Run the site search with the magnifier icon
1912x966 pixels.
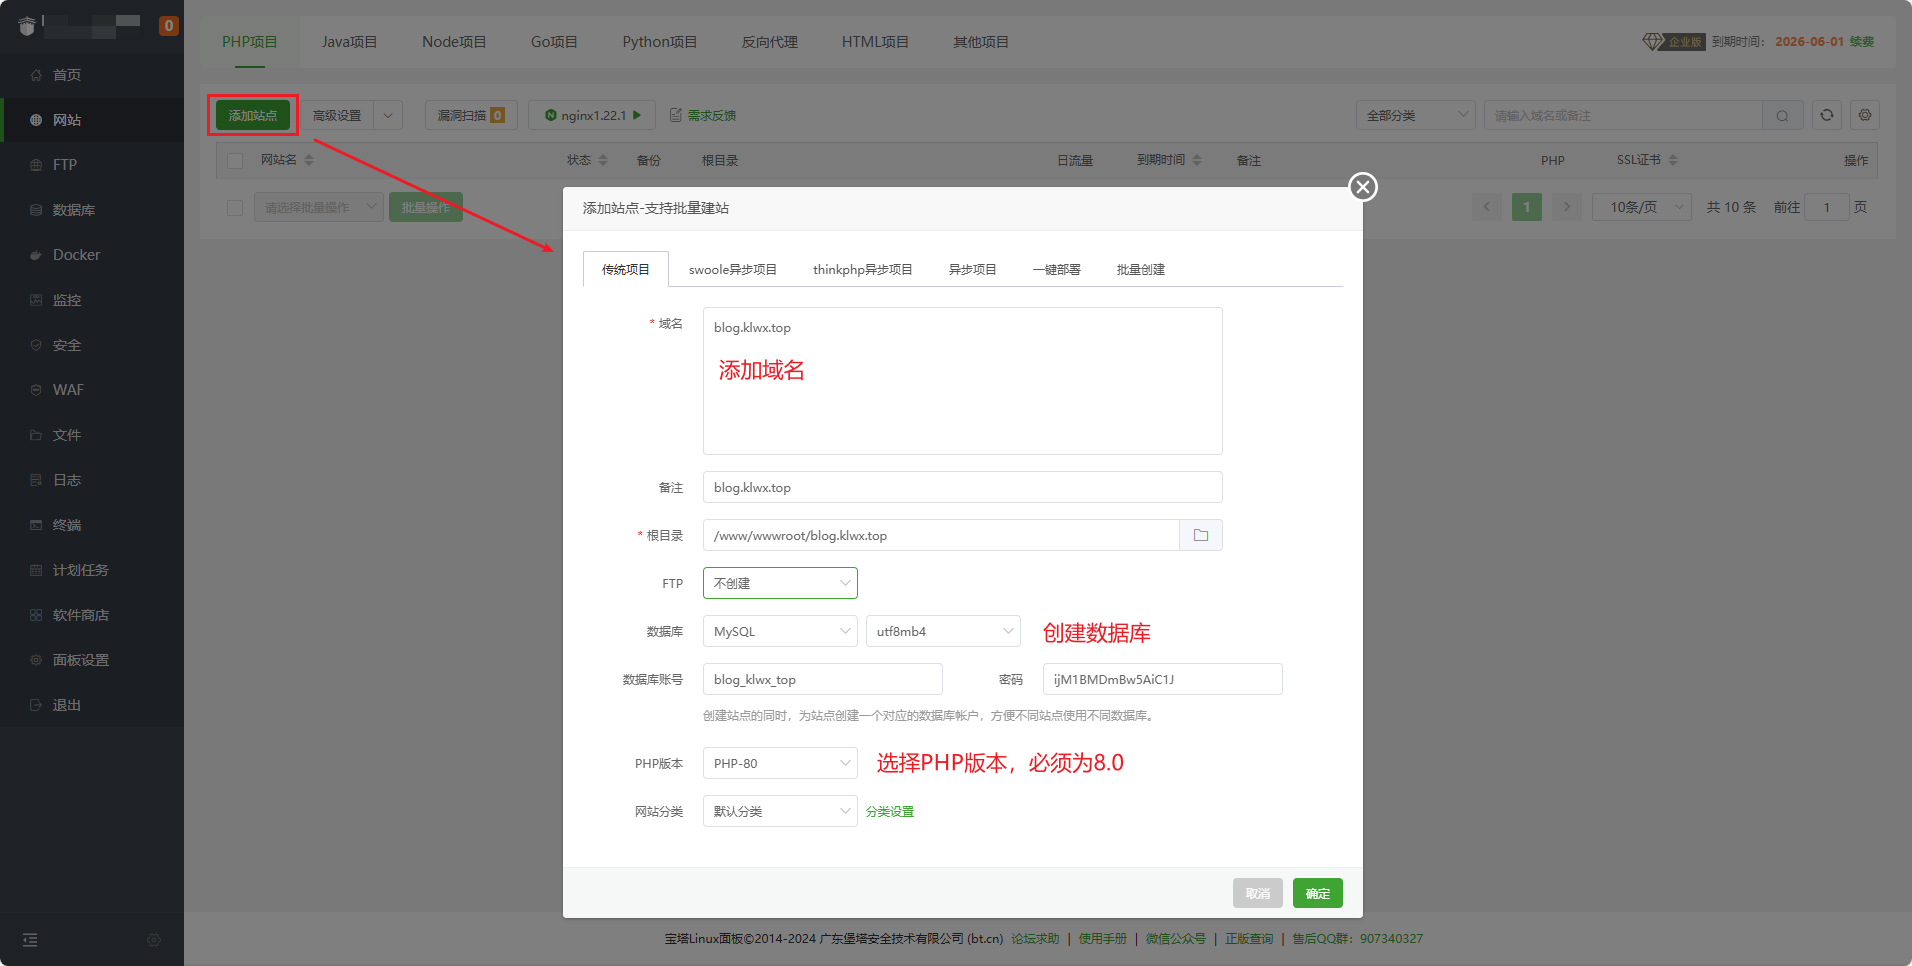(x=1782, y=115)
